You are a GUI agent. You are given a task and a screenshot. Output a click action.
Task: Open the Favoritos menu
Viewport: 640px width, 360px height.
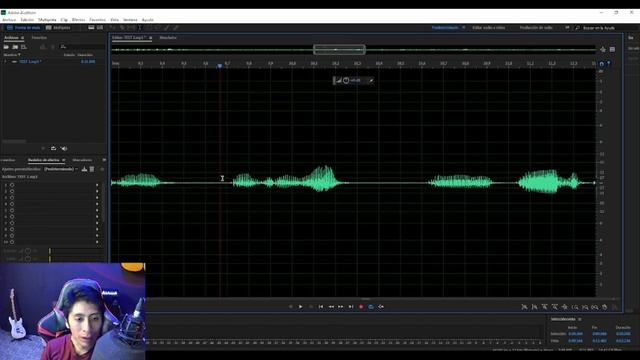pos(98,20)
